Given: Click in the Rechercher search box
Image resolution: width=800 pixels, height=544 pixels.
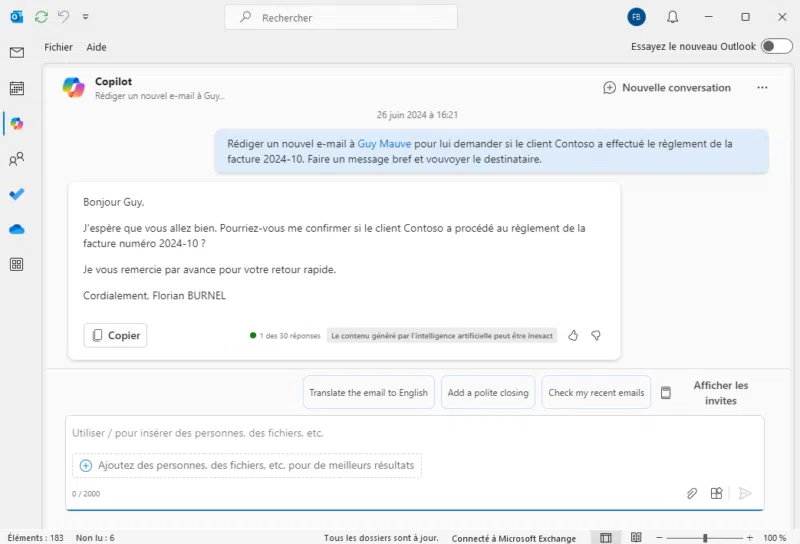Looking at the screenshot, I should pos(341,17).
